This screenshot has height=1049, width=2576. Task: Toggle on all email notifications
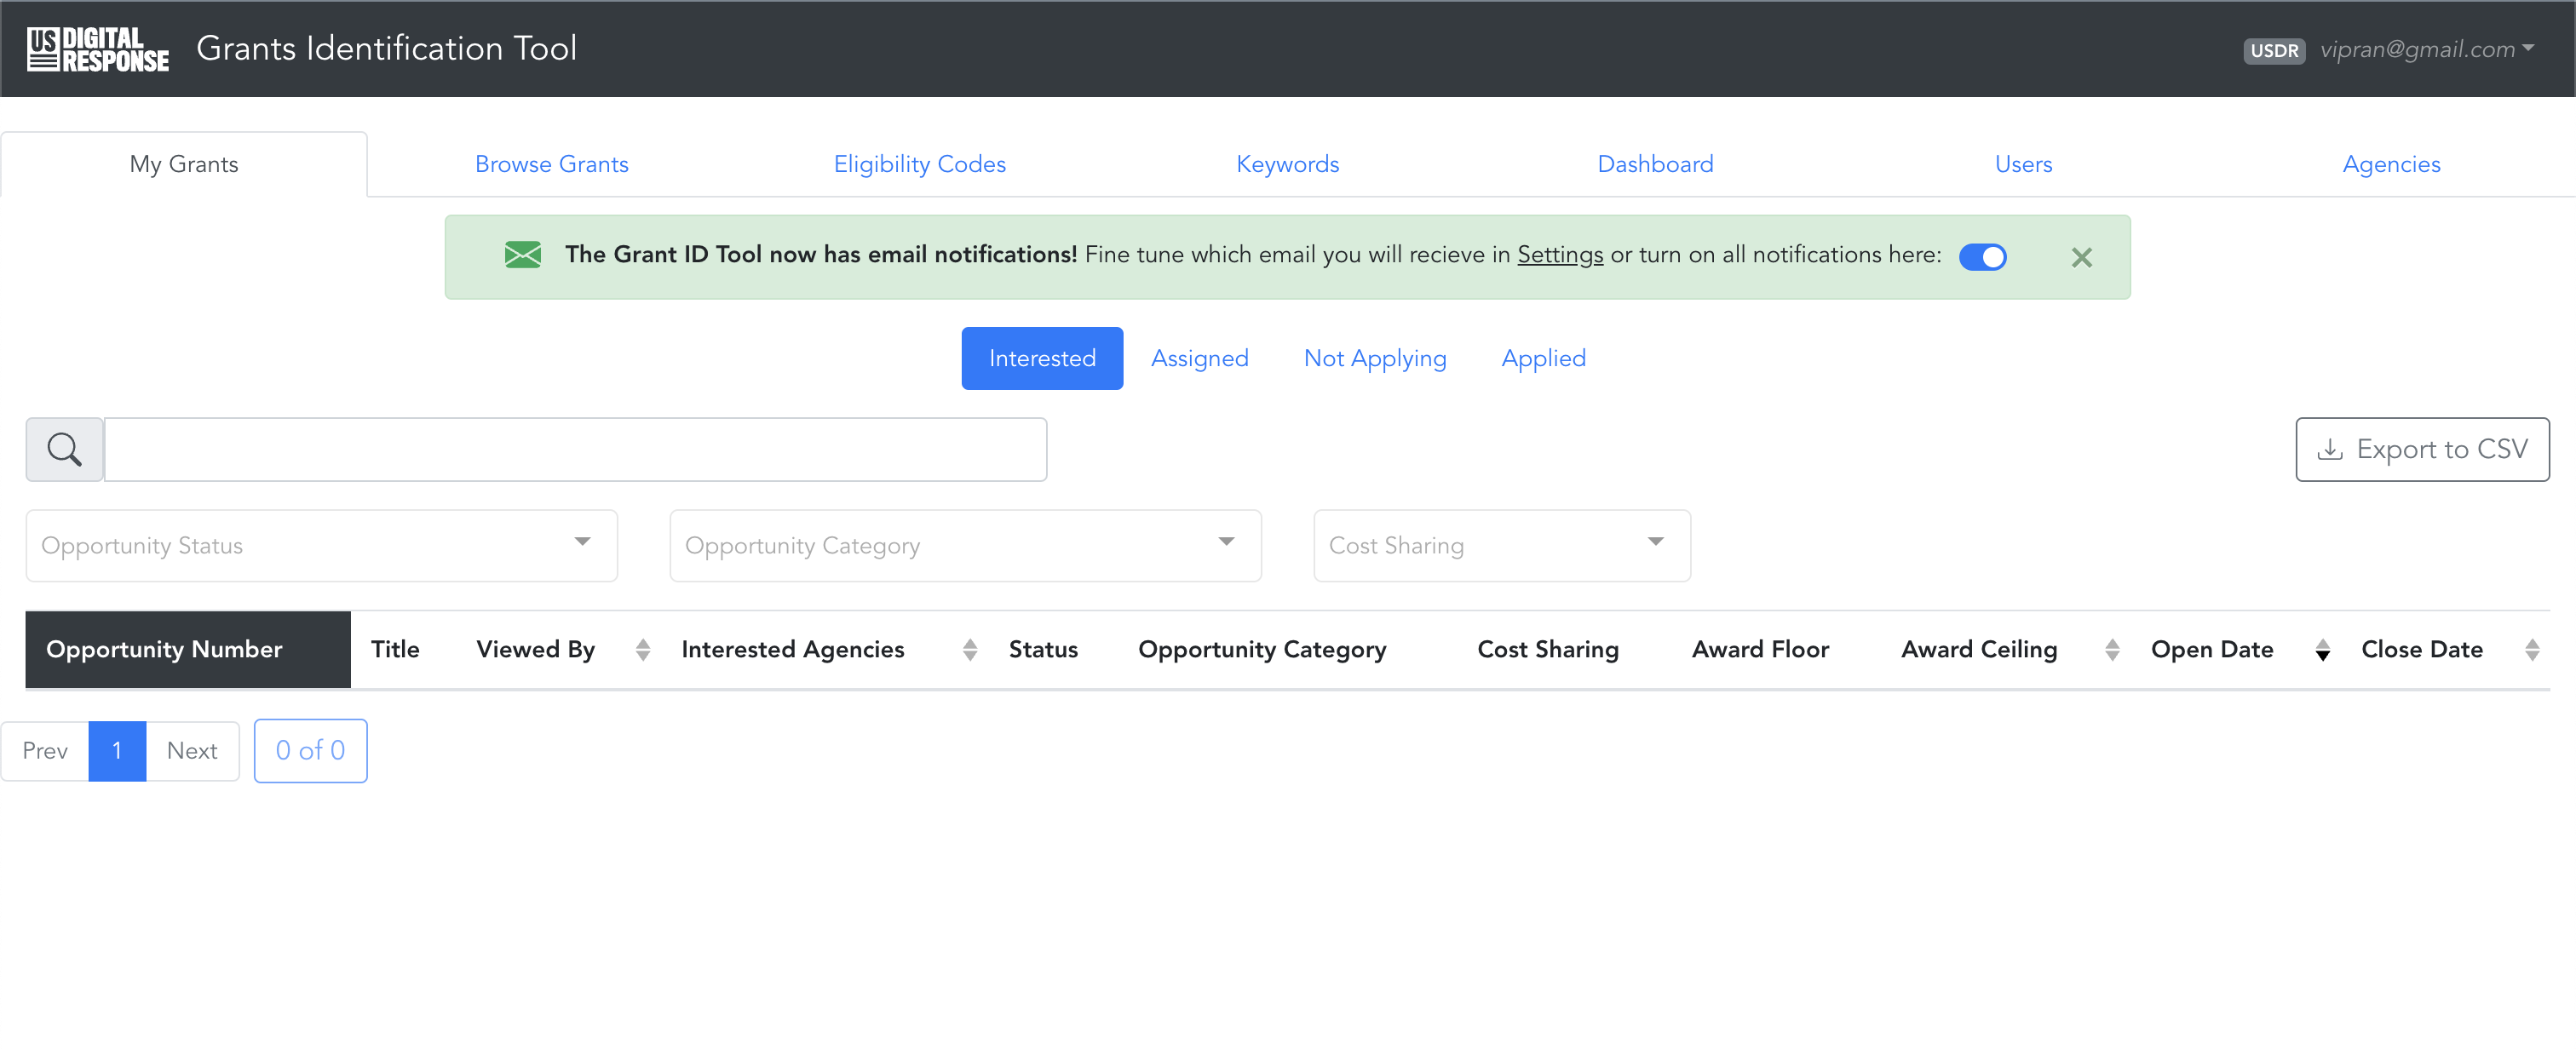point(1984,256)
